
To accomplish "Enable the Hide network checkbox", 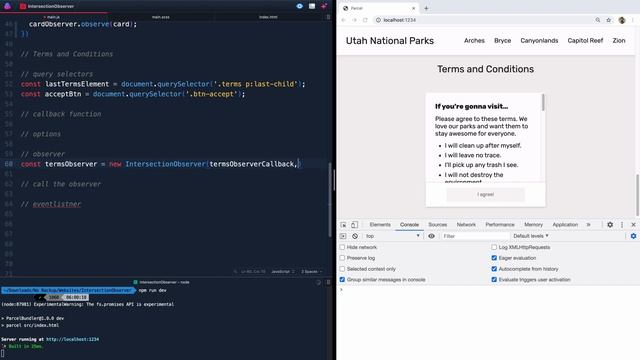I will (342, 247).
